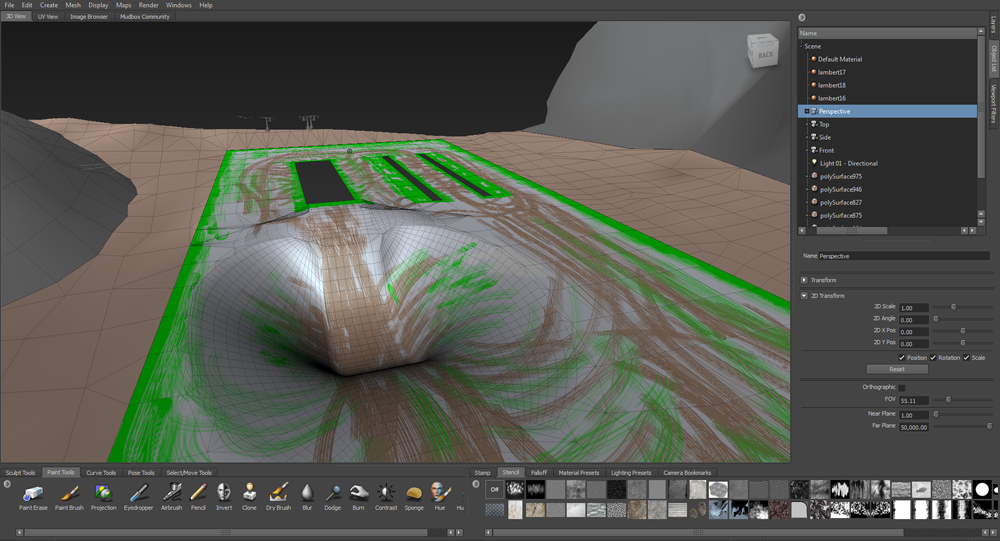Open the Render menu
This screenshot has width=1000, height=541.
148,5
